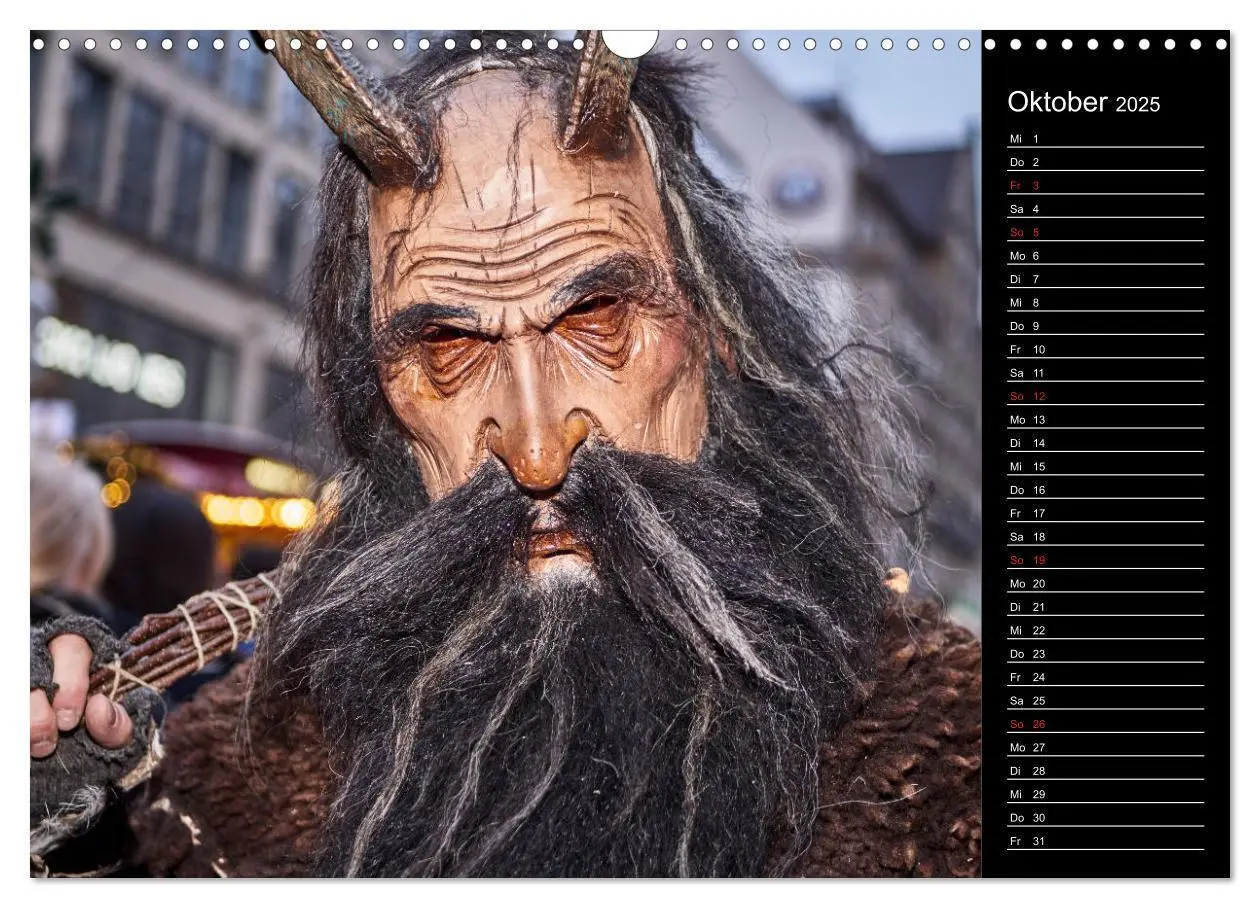The height and width of the screenshot is (908, 1260).
Task: Click the Krampus mask calendar photo
Action: click(506, 454)
